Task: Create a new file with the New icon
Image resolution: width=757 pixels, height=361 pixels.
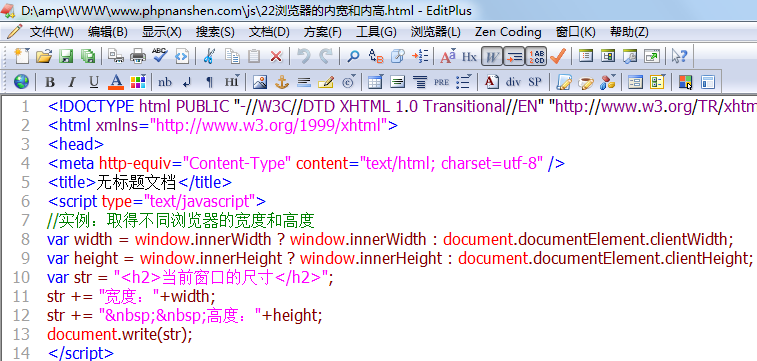Action: coord(21,56)
